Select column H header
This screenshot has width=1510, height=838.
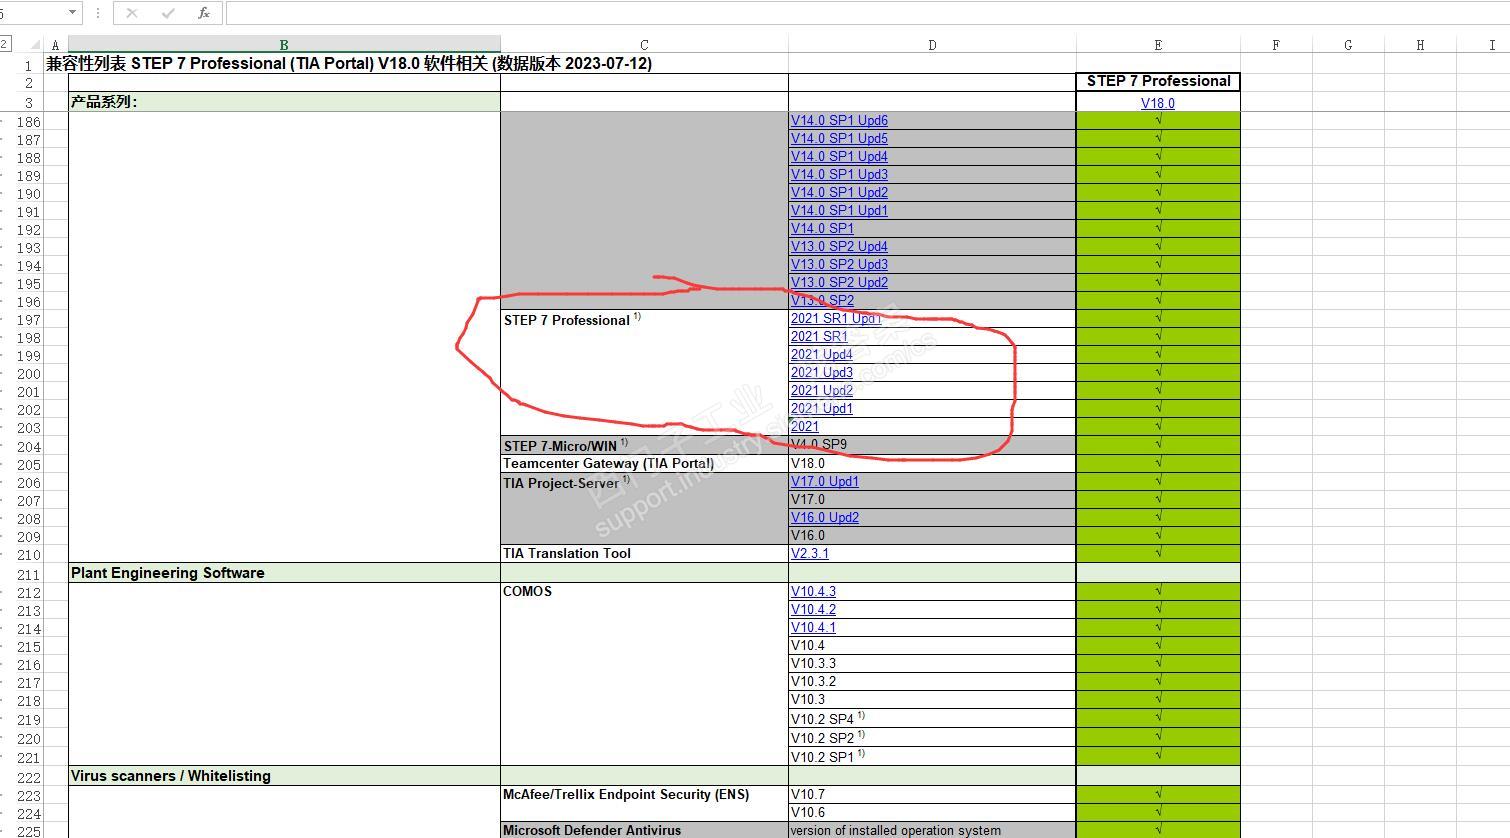1420,45
